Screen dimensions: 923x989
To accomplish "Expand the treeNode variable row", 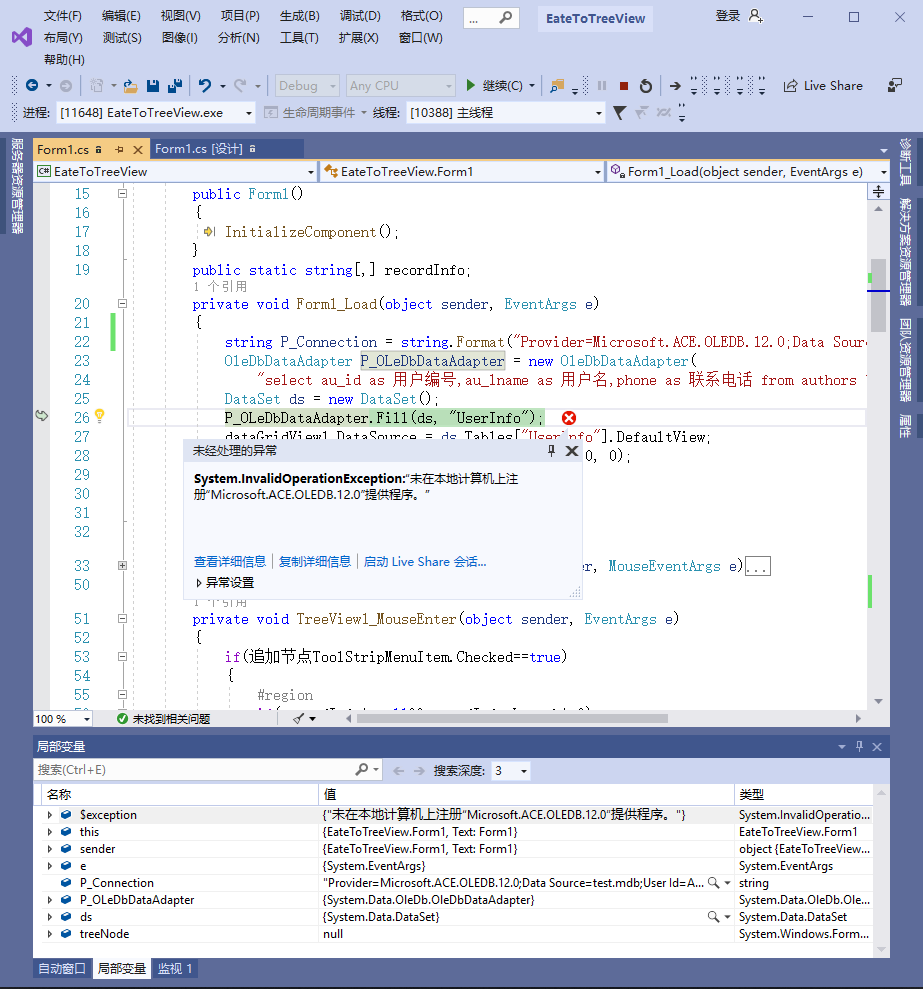I will [x=50, y=934].
